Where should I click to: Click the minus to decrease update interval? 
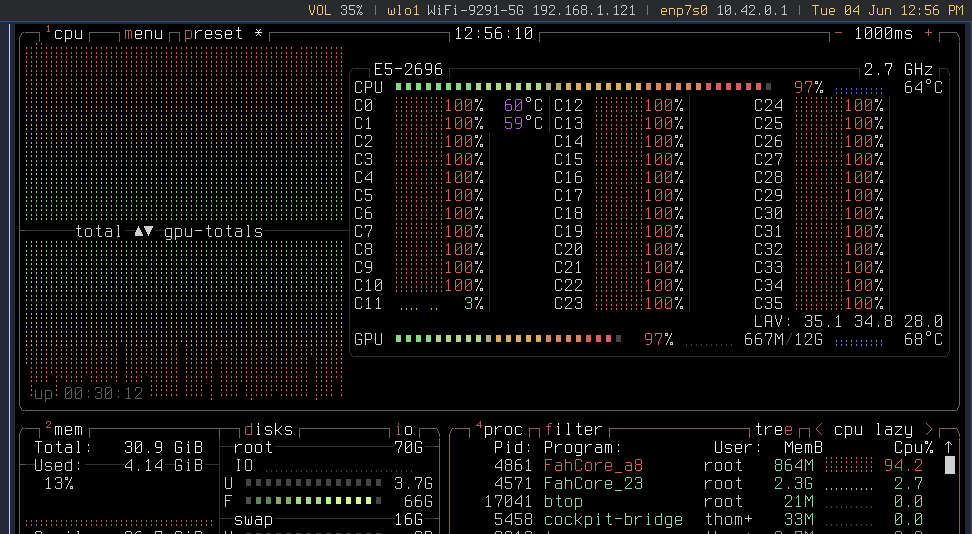pos(838,33)
